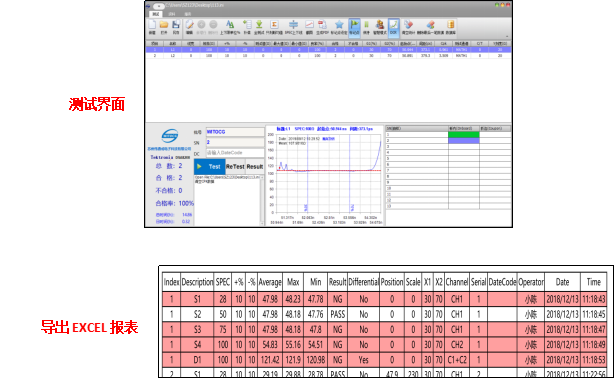This screenshot has width=615, height=379.
Task: Click the machine number field showing WITOCG
Action: coord(235,132)
